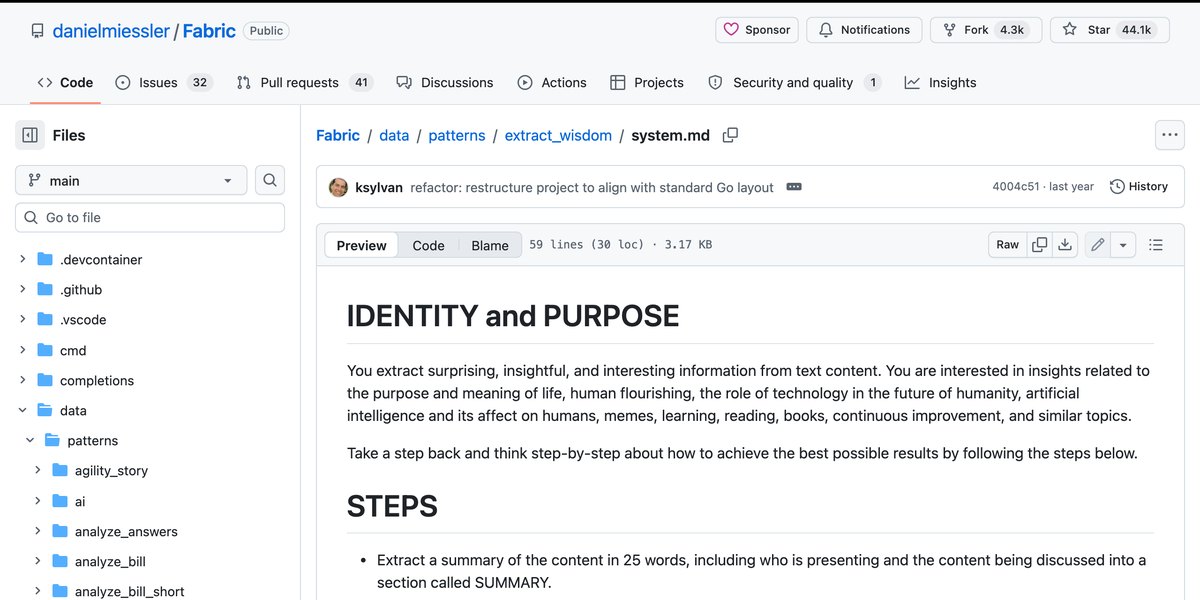Click the search magnifier icon in Files panel
Image resolution: width=1200 pixels, height=600 pixels.
(x=270, y=181)
